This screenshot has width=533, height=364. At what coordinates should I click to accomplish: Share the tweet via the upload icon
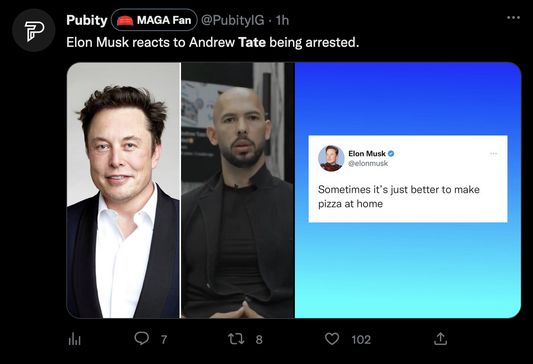point(440,339)
